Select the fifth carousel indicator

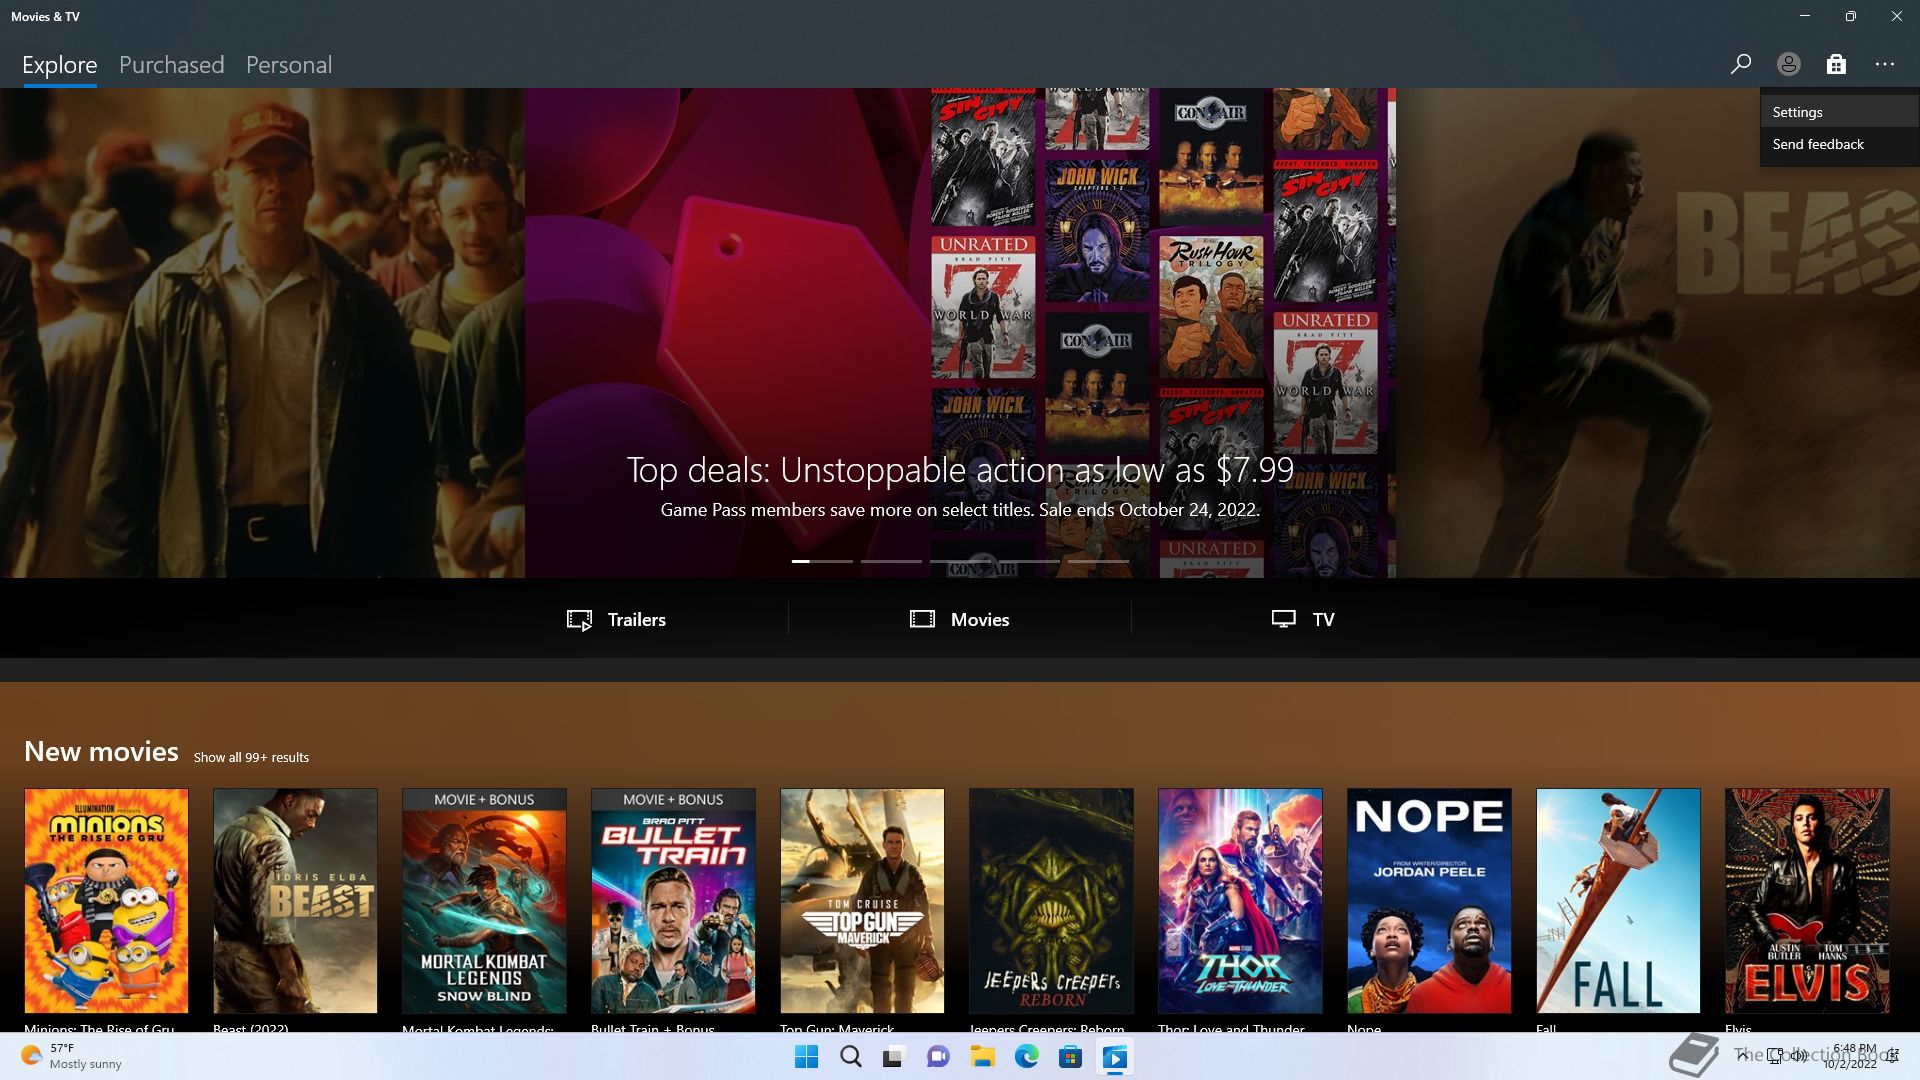pyautogui.click(x=1098, y=561)
